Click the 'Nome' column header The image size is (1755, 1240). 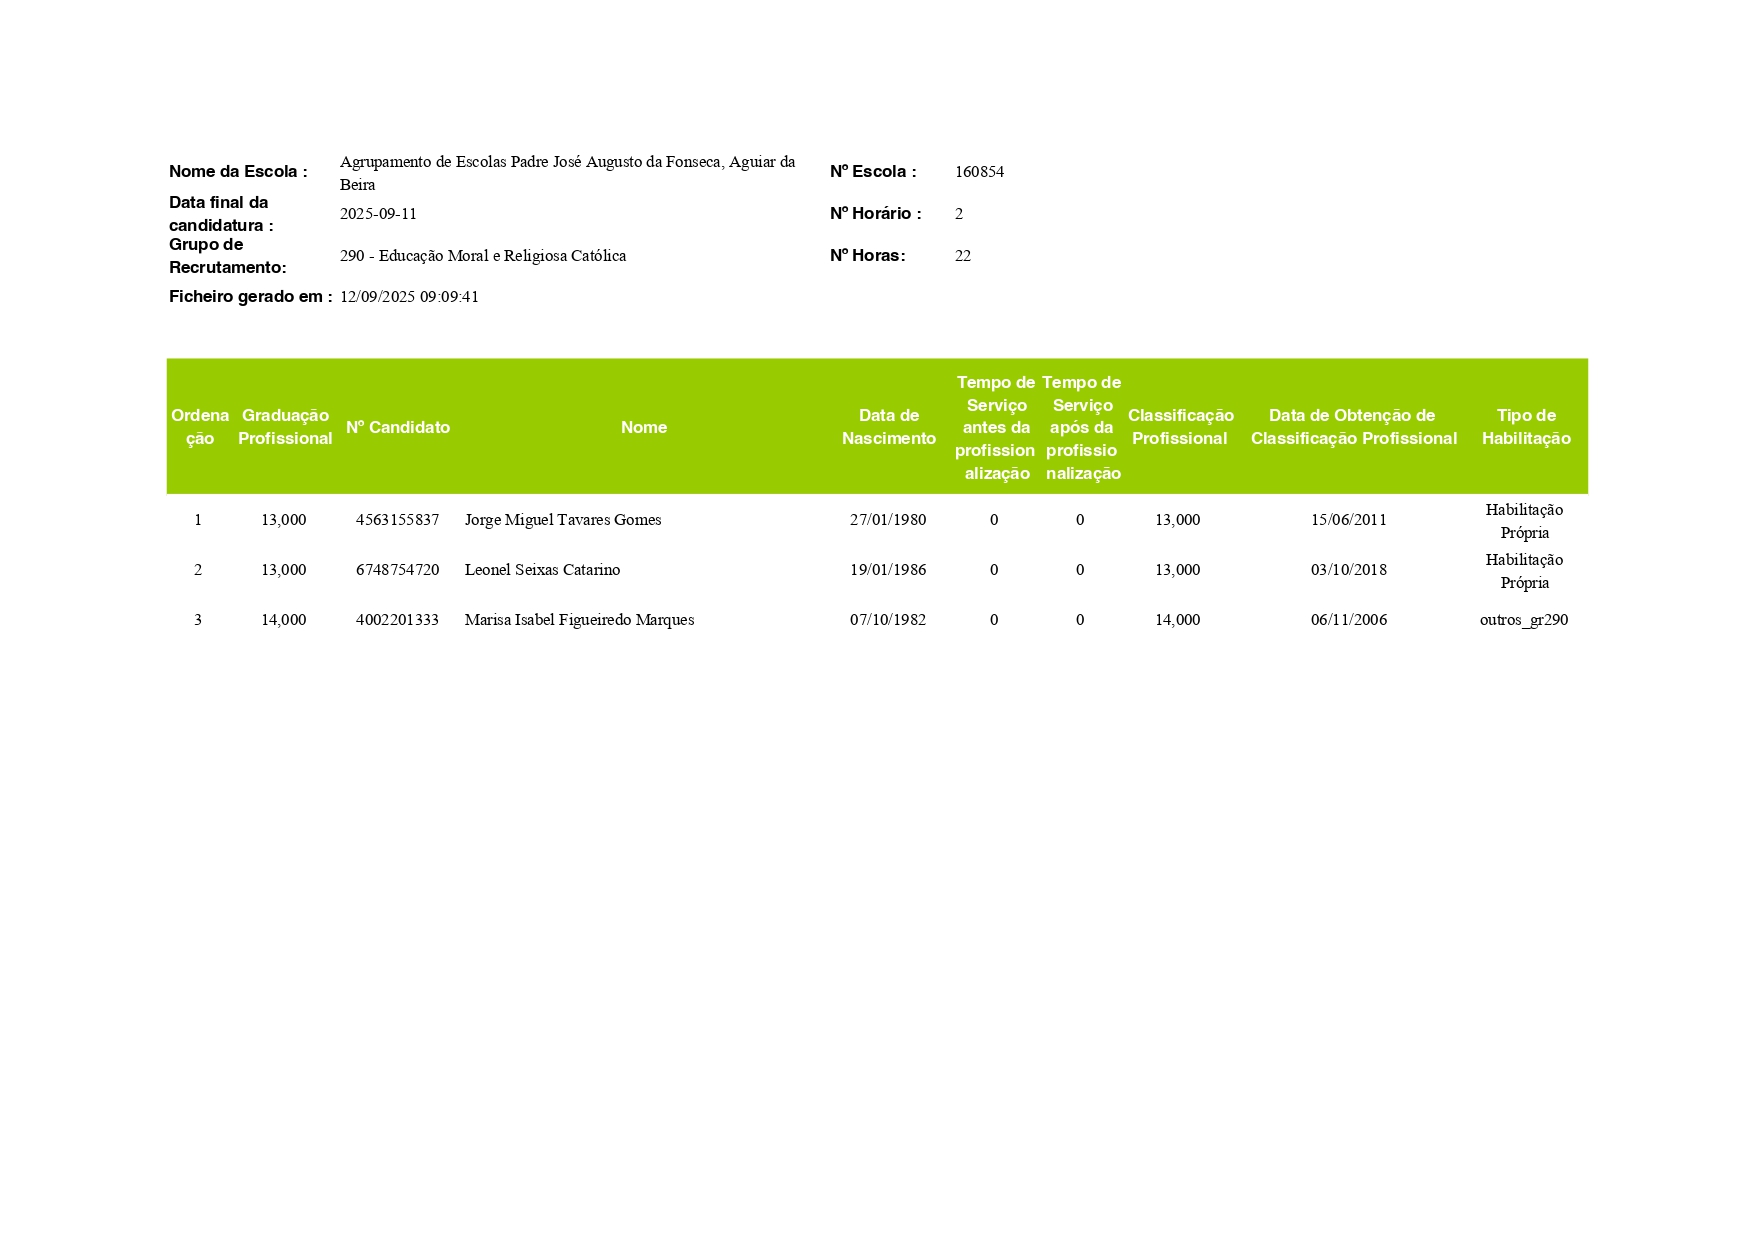coord(644,427)
